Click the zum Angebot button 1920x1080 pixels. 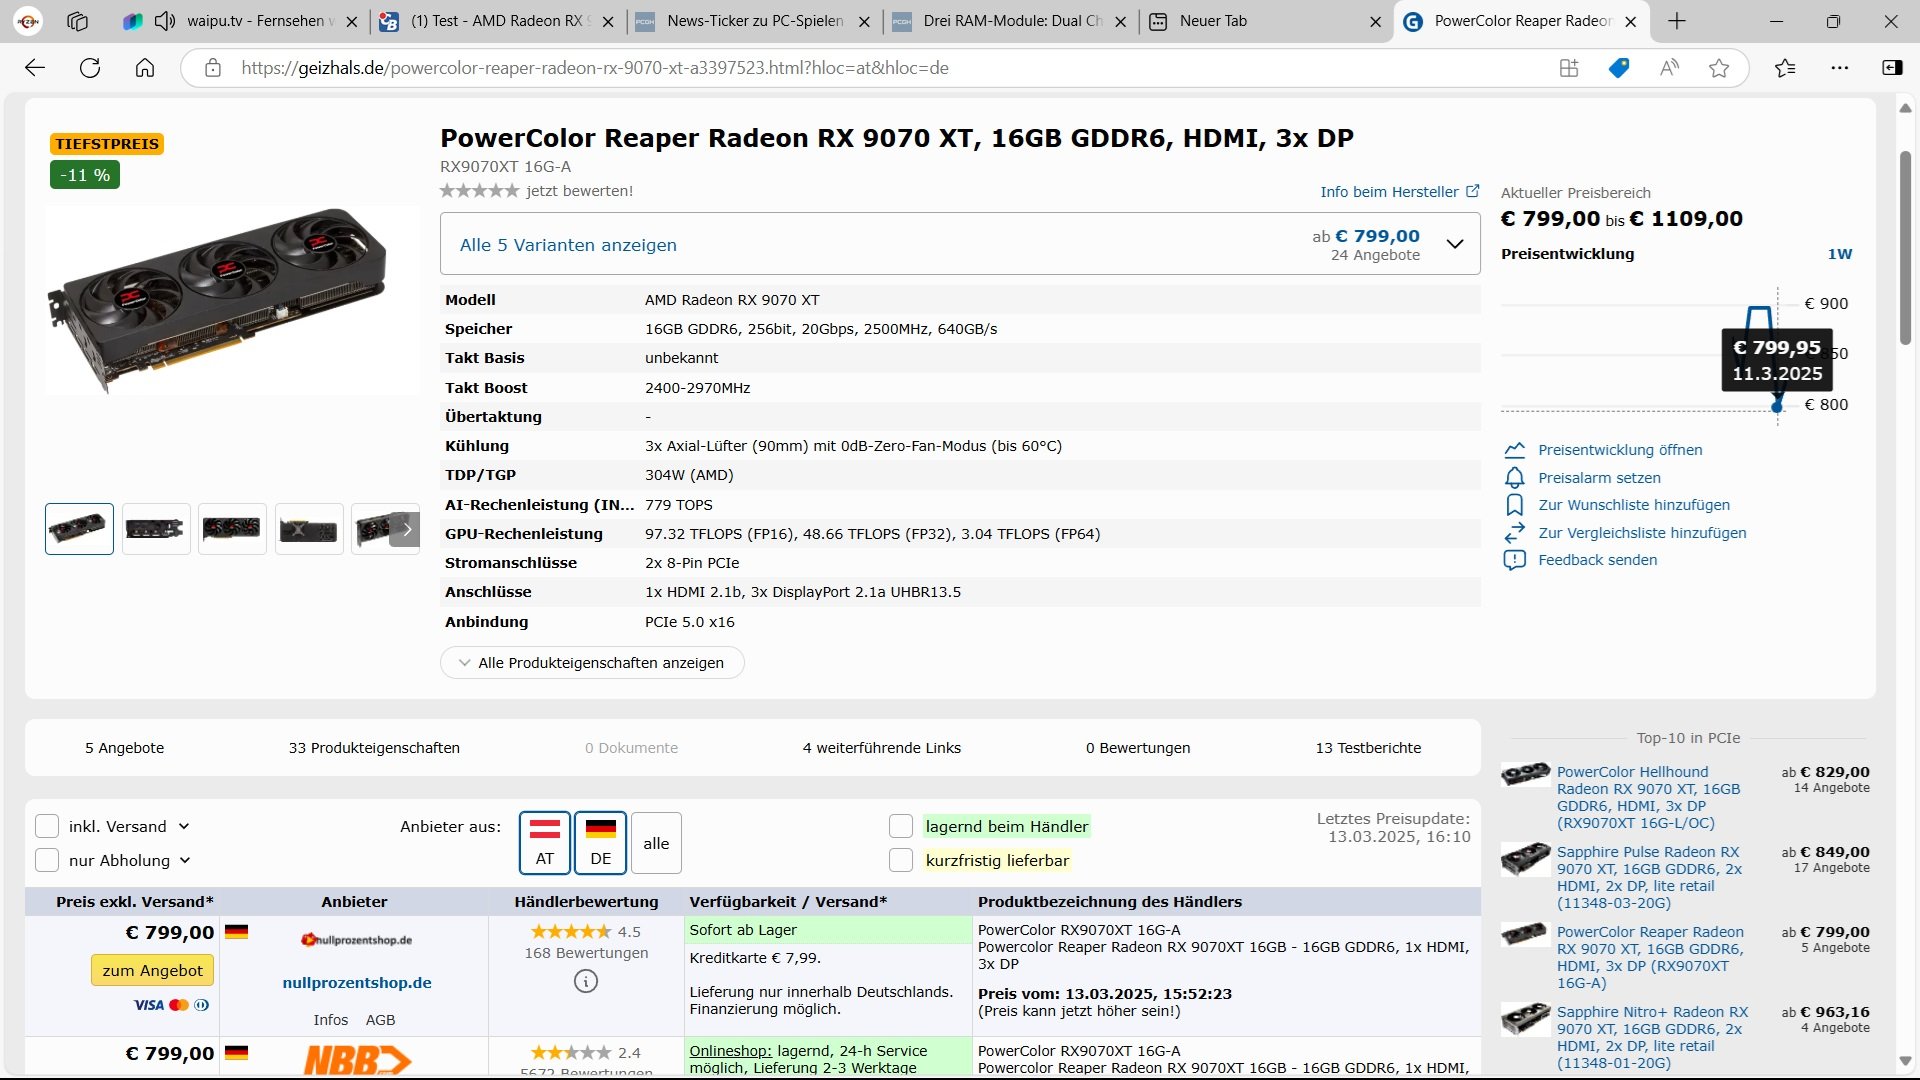(x=152, y=970)
